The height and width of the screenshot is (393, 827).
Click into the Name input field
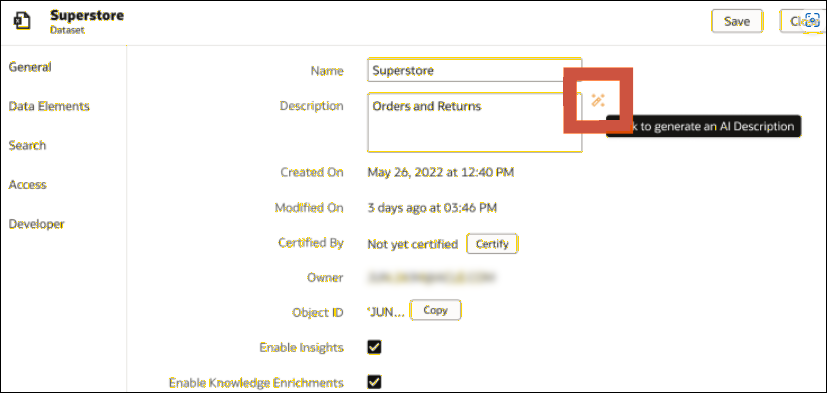pyautogui.click(x=475, y=70)
